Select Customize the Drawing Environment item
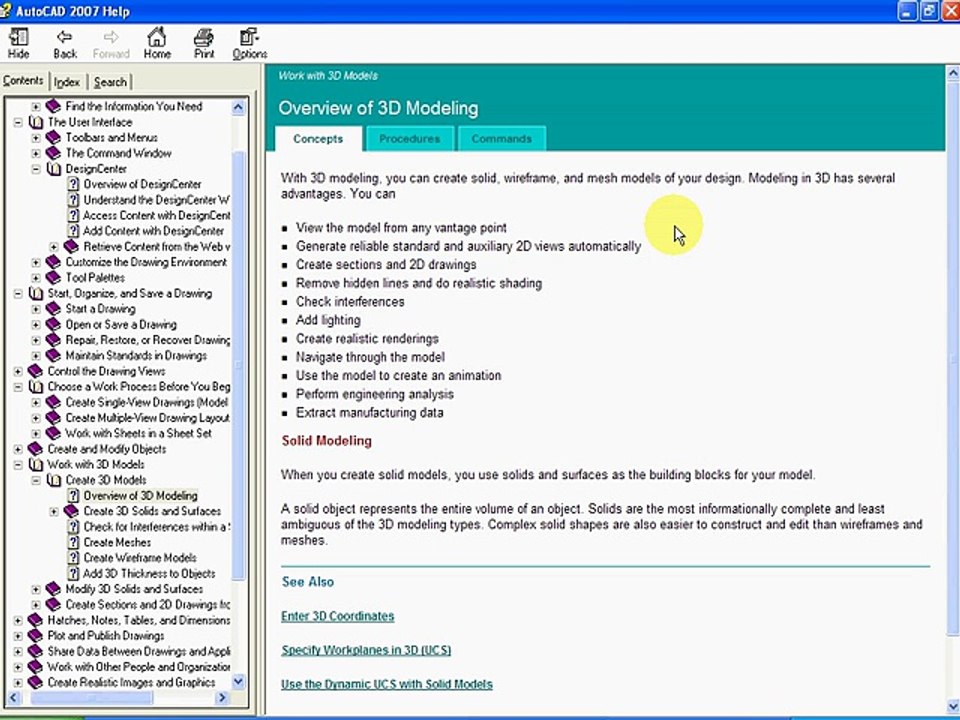 pos(146,262)
